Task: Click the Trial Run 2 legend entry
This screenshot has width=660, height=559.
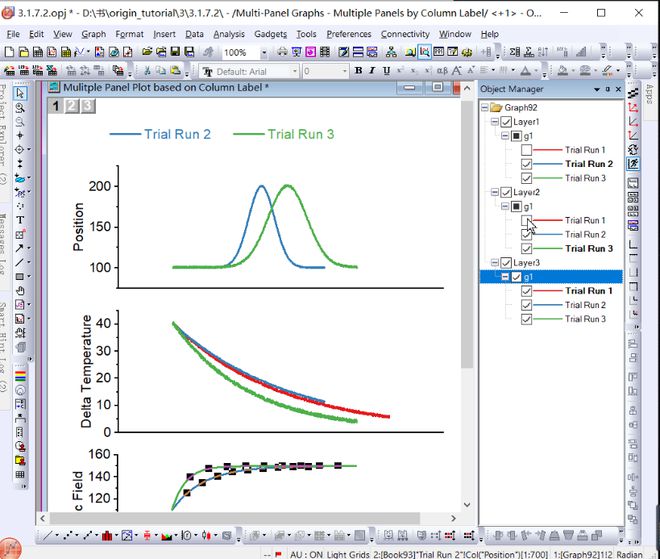Action: click(160, 134)
